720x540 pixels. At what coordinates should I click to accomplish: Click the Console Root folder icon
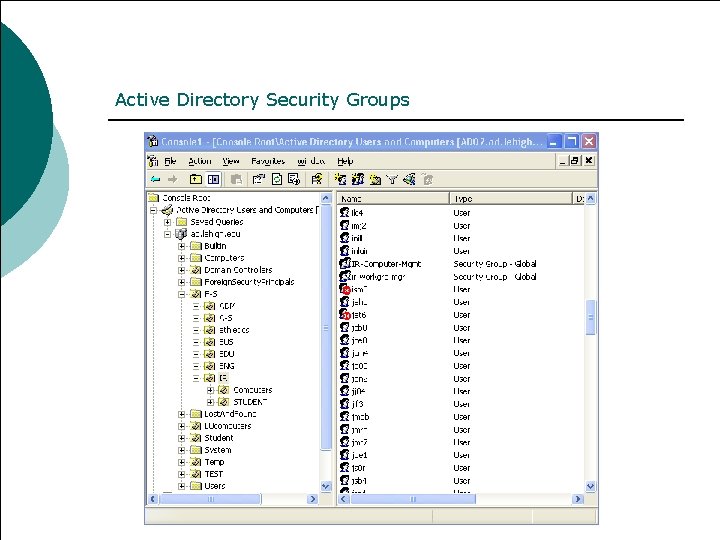point(153,198)
